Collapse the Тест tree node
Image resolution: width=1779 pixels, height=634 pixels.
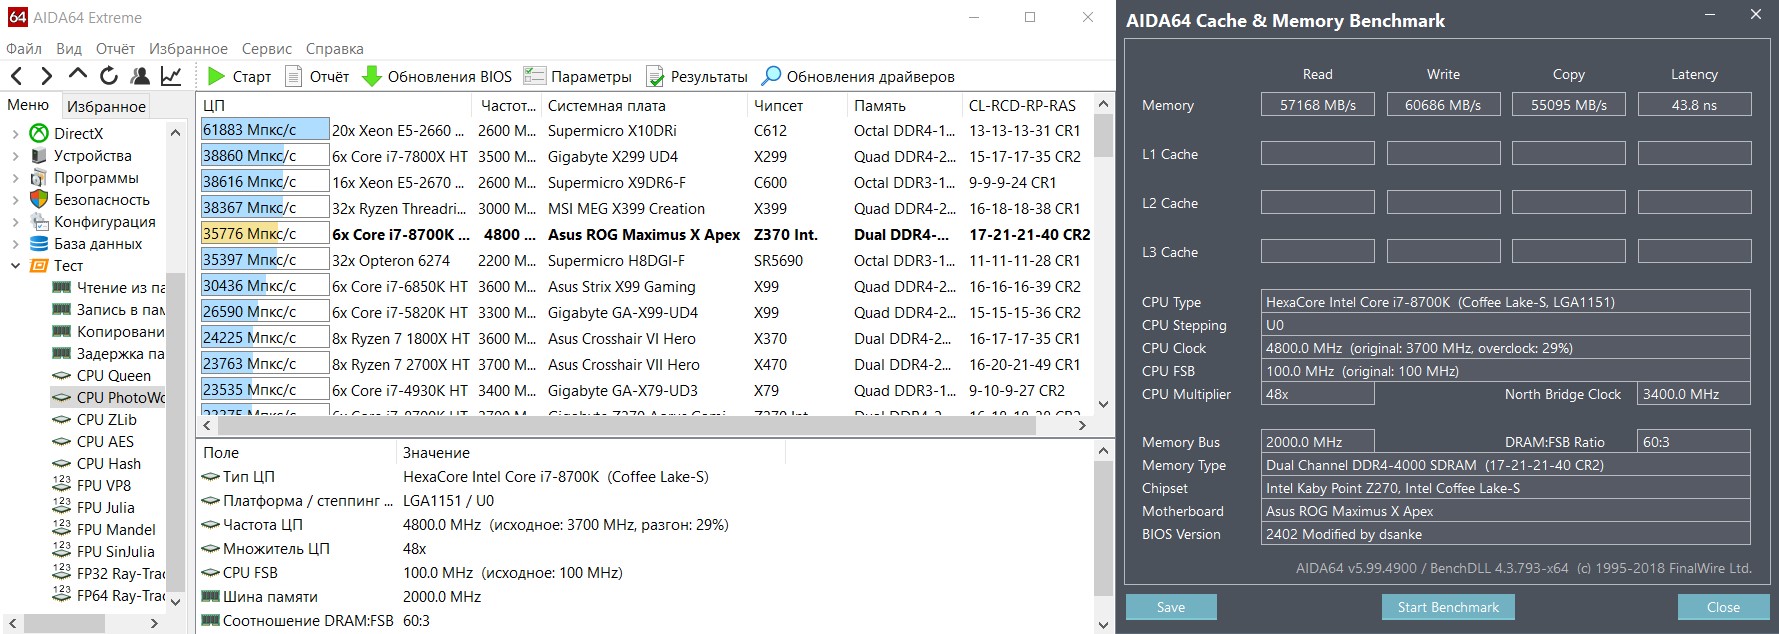(x=15, y=266)
